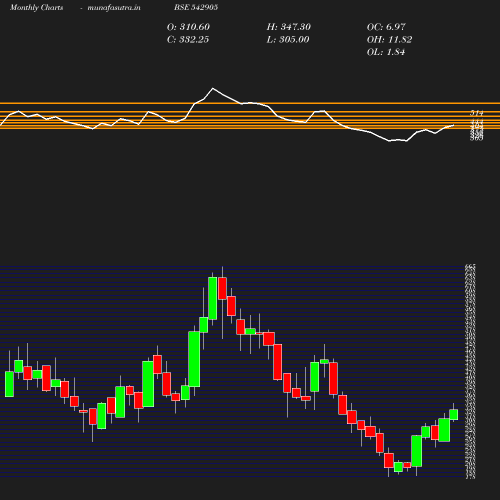500x500 pixels.
Task: Click the low value L: 305.00
Action: [x=288, y=39]
